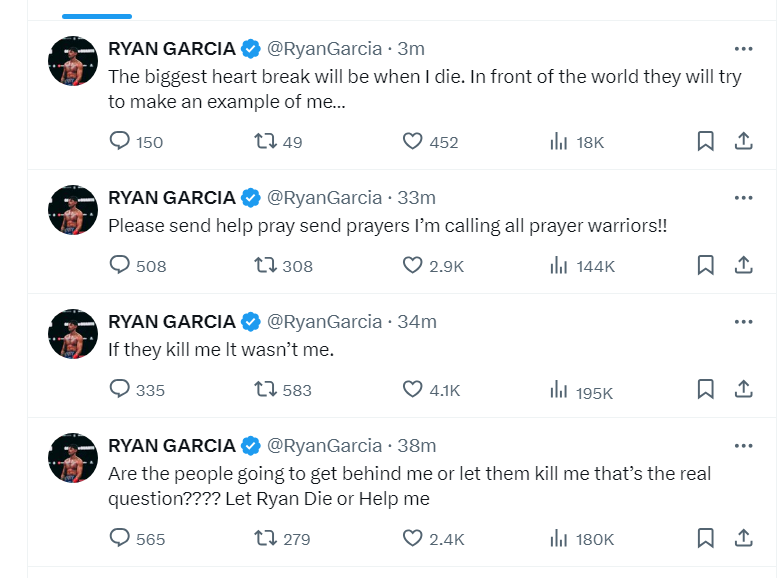Like the 'If they kill me' tweet

click(413, 389)
